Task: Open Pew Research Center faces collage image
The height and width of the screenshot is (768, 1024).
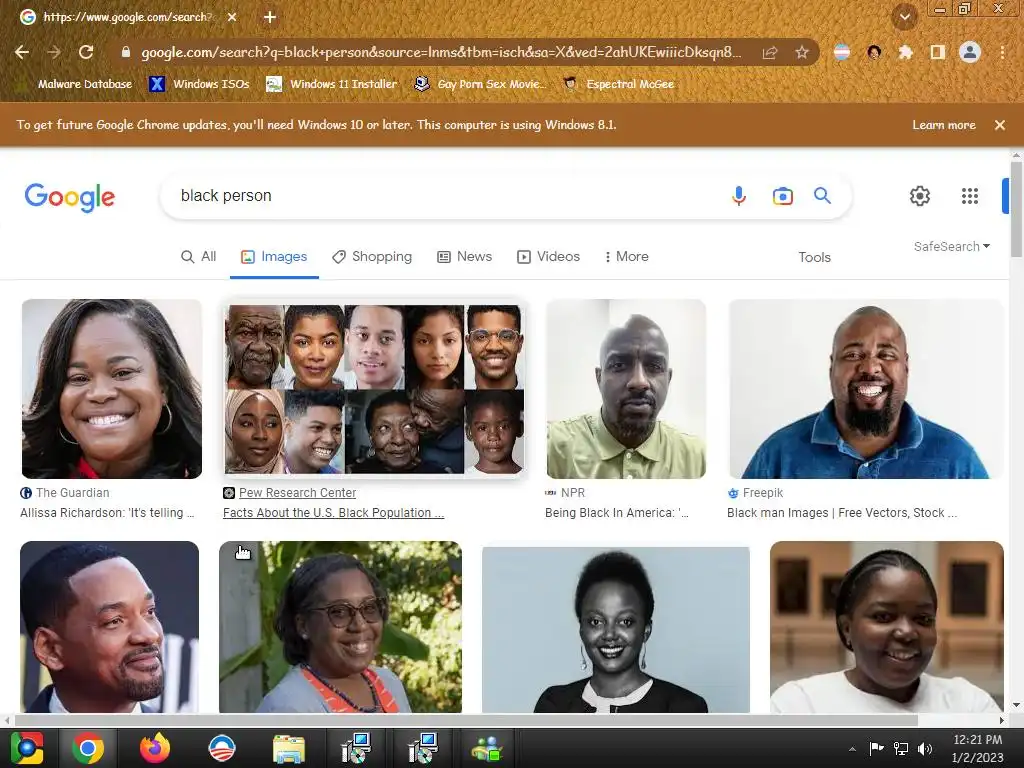Action: click(x=374, y=389)
